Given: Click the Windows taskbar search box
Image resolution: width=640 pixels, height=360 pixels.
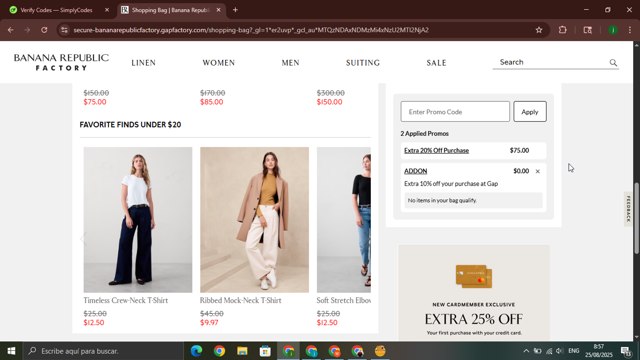Looking at the screenshot, I should click(x=102, y=351).
